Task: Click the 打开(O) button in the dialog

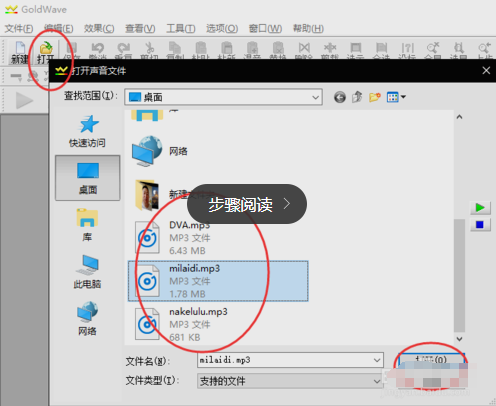Action: tap(431, 360)
